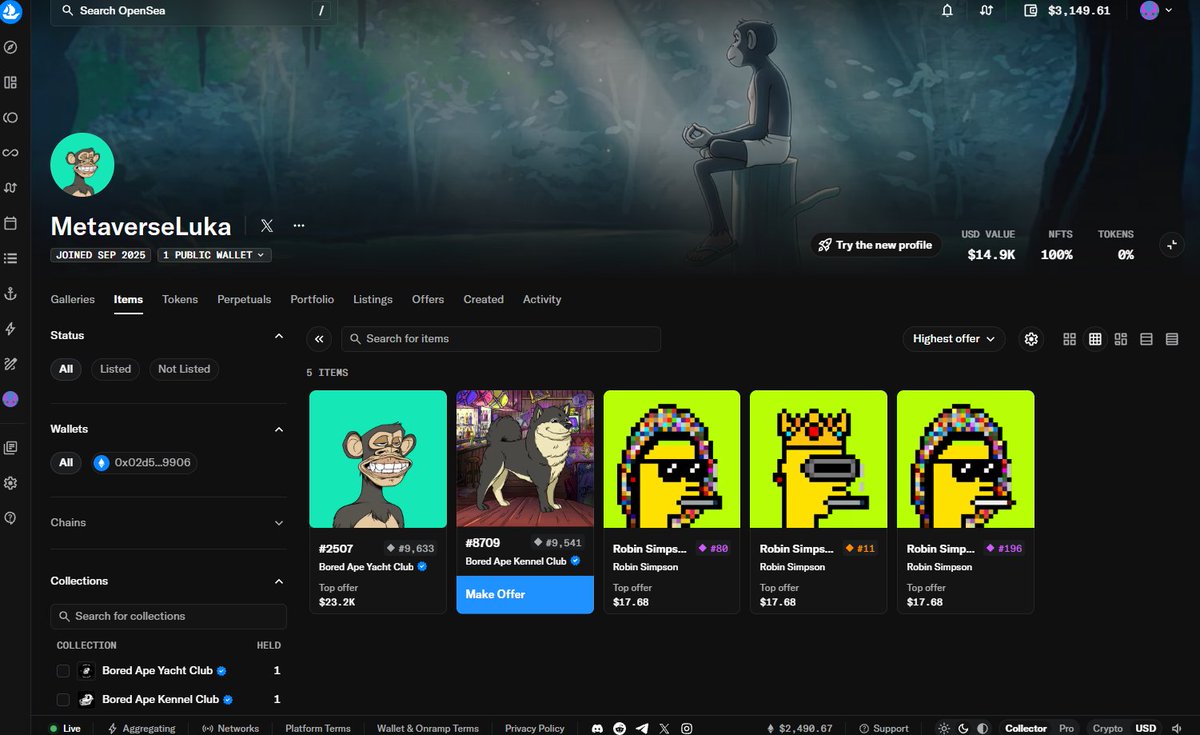Click the wallet balance $3,149.61
This screenshot has height=735, width=1200.
pyautogui.click(x=1067, y=11)
